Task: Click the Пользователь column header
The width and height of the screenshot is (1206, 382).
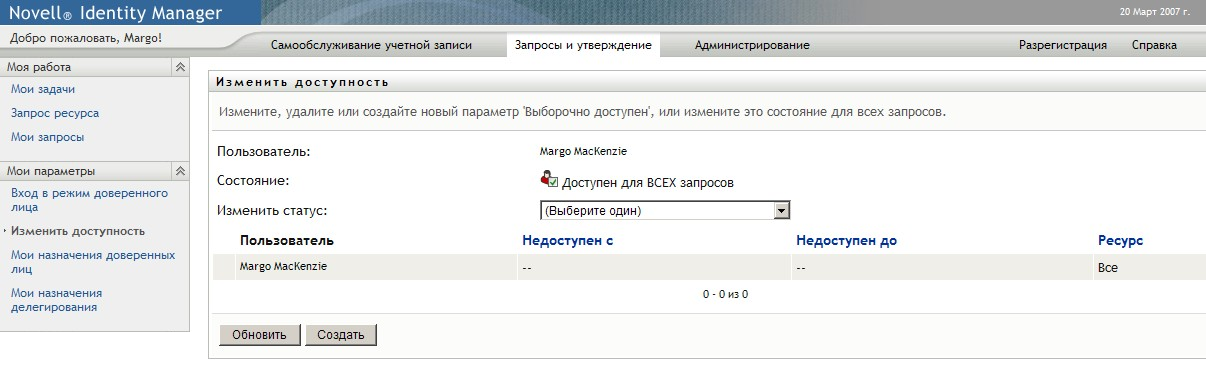Action: [x=287, y=241]
